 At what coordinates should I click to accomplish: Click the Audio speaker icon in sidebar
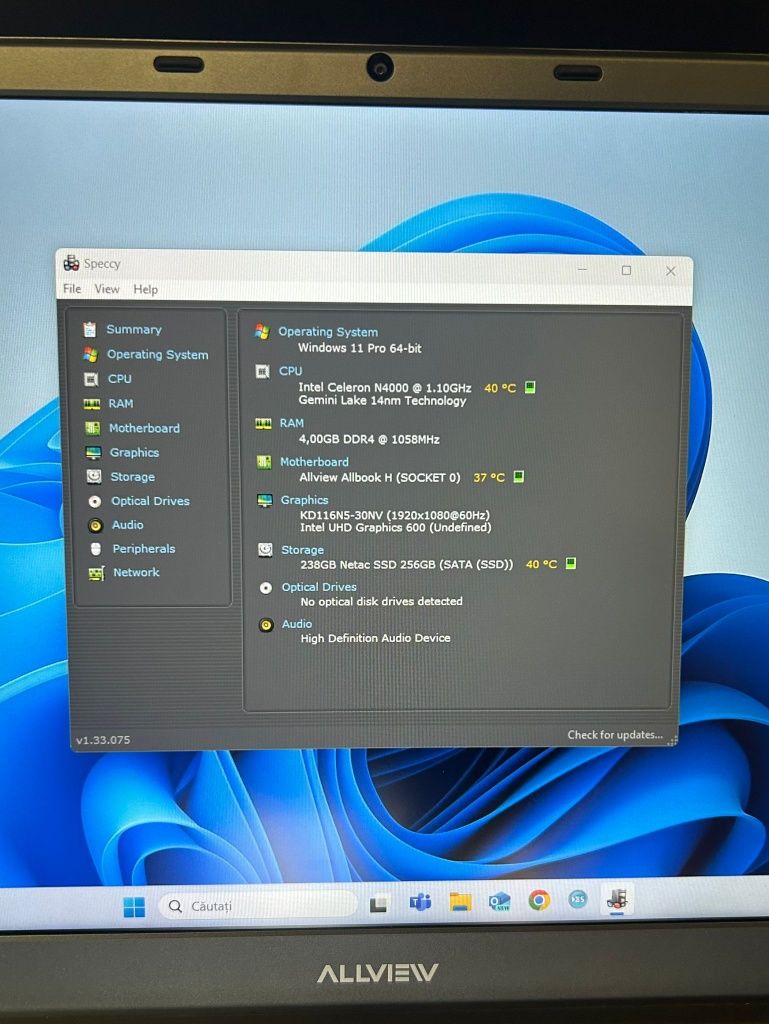coord(95,526)
